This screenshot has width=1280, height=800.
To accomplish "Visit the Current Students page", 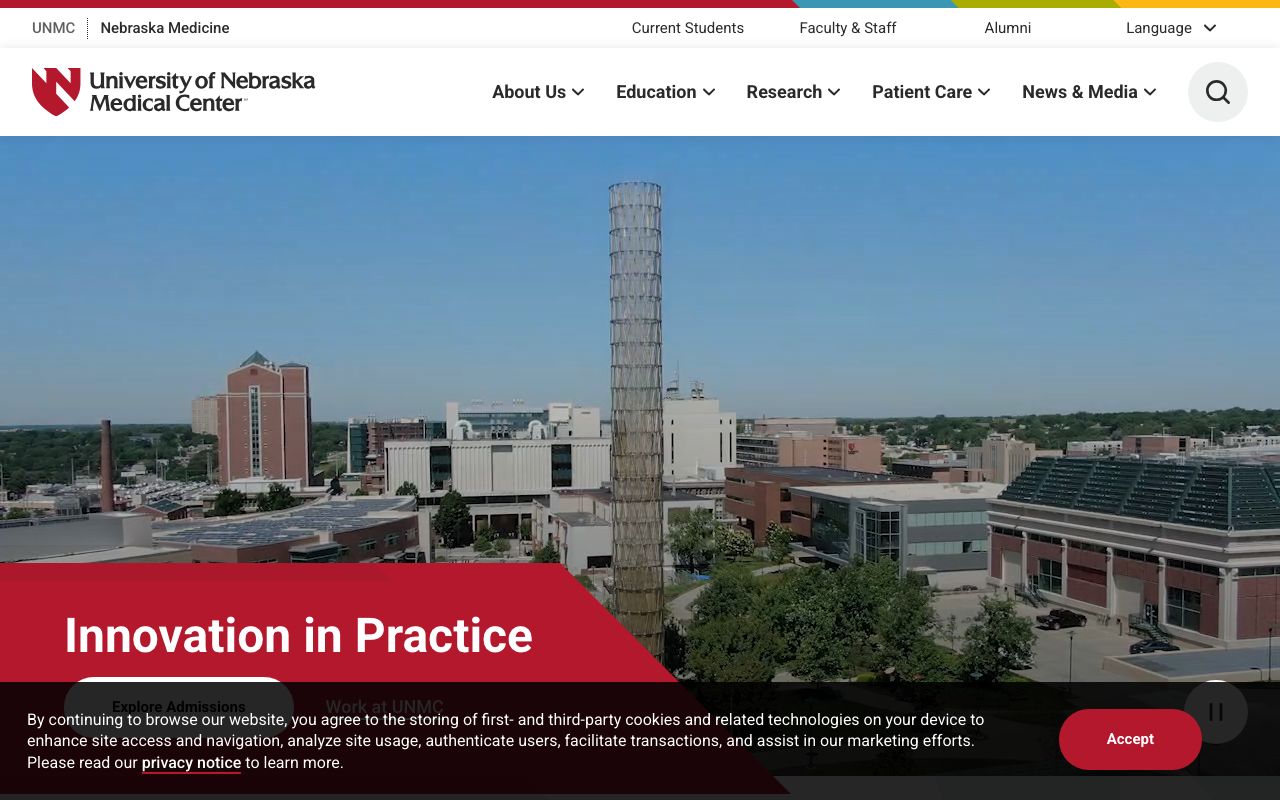I will [x=687, y=28].
